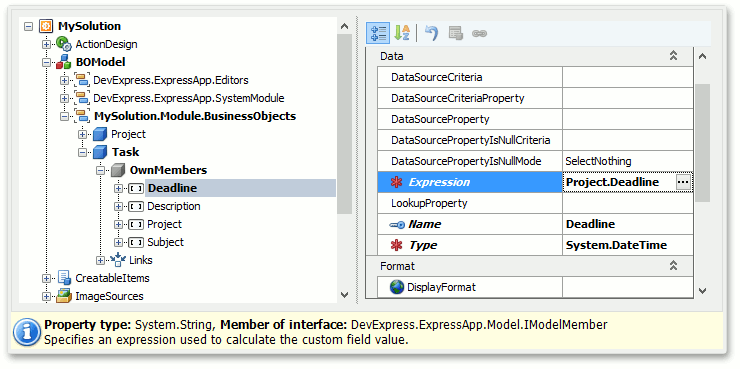The image size is (740, 369).
Task: Open Expression editor ellipsis button
Action: click(683, 182)
